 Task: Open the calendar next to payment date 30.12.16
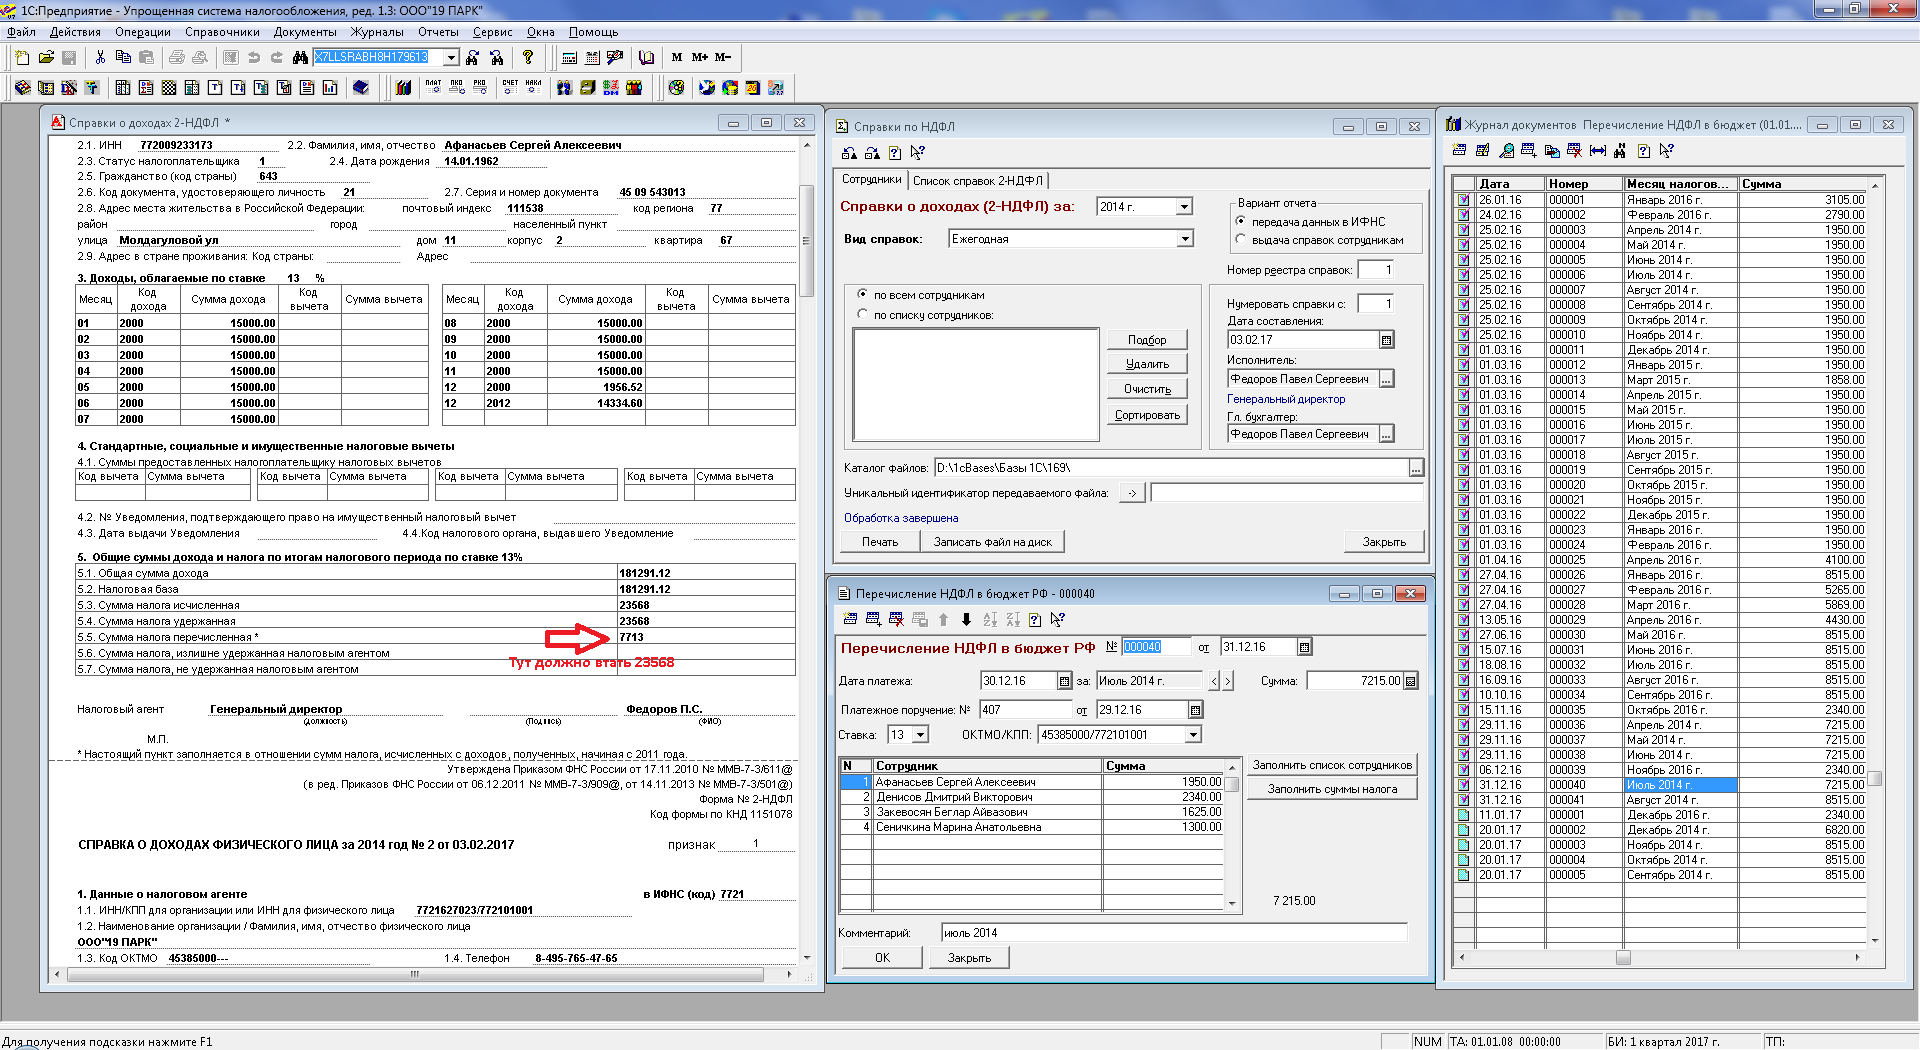[x=1064, y=681]
